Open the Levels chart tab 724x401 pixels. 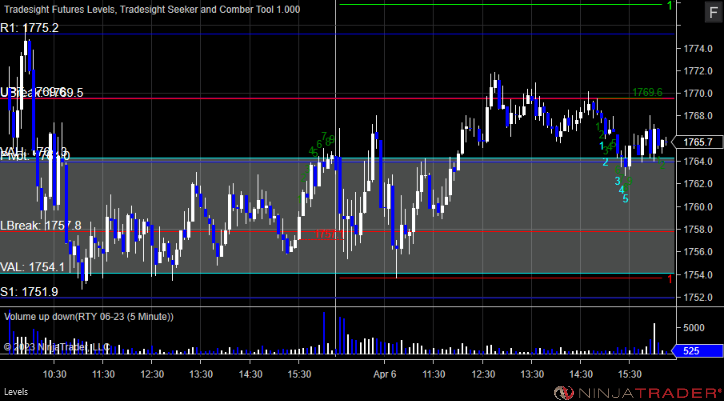[x=16, y=392]
